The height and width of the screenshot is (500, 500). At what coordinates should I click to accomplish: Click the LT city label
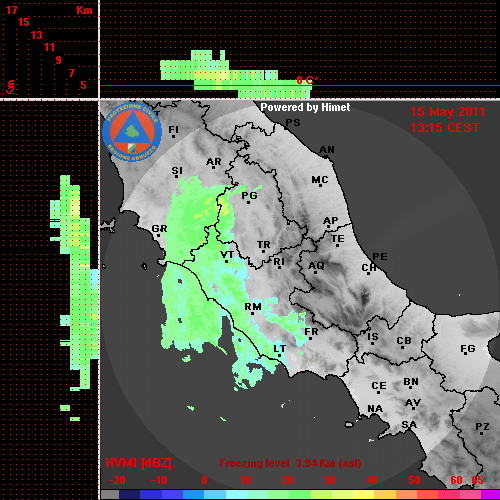tap(280, 349)
